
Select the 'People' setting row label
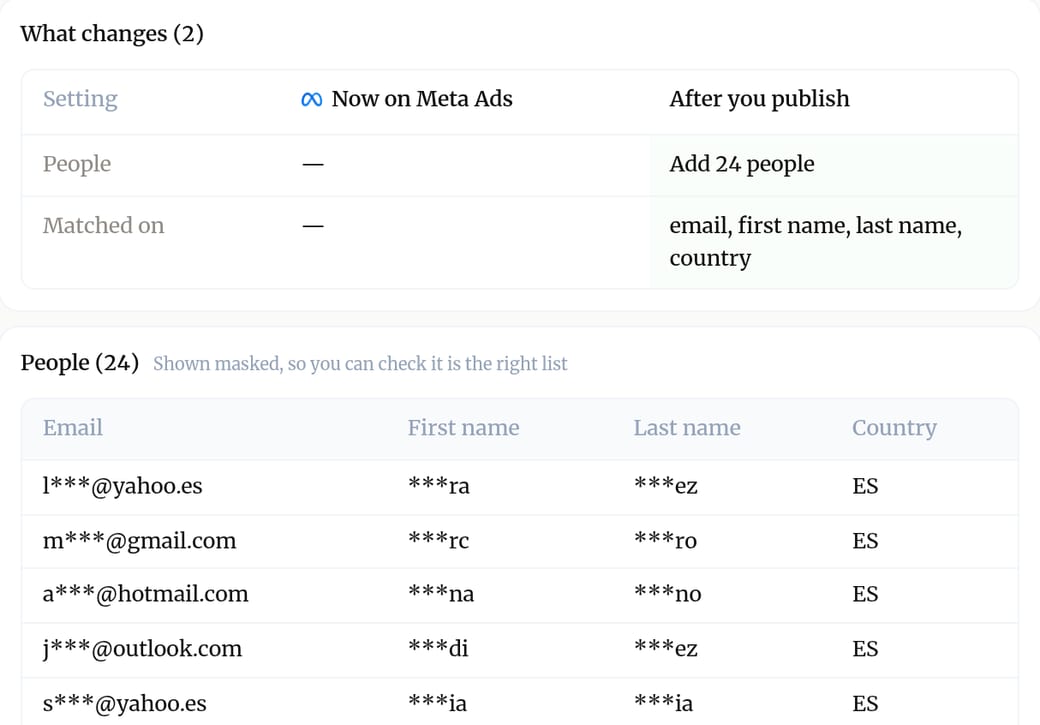[77, 164]
